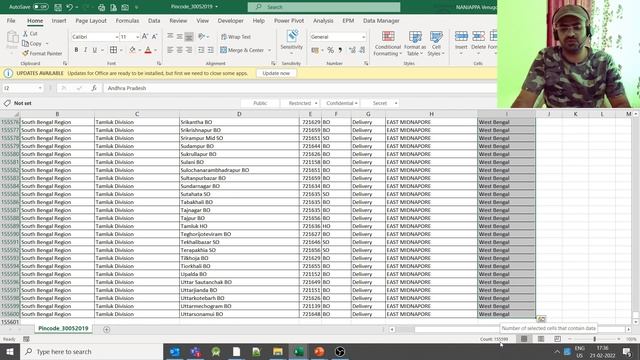Click the Undo arrow icon

pyautogui.click(x=69, y=7)
